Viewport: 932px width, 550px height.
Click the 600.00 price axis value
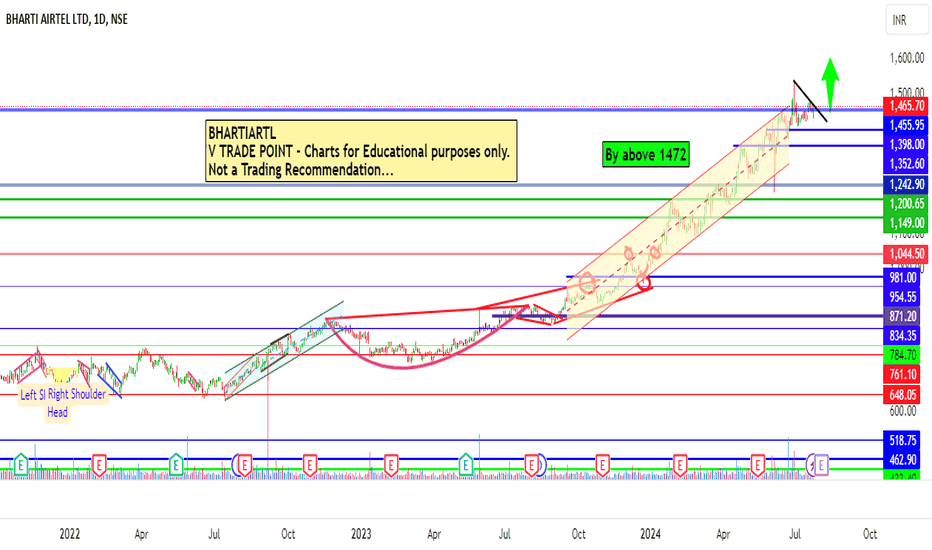(903, 411)
